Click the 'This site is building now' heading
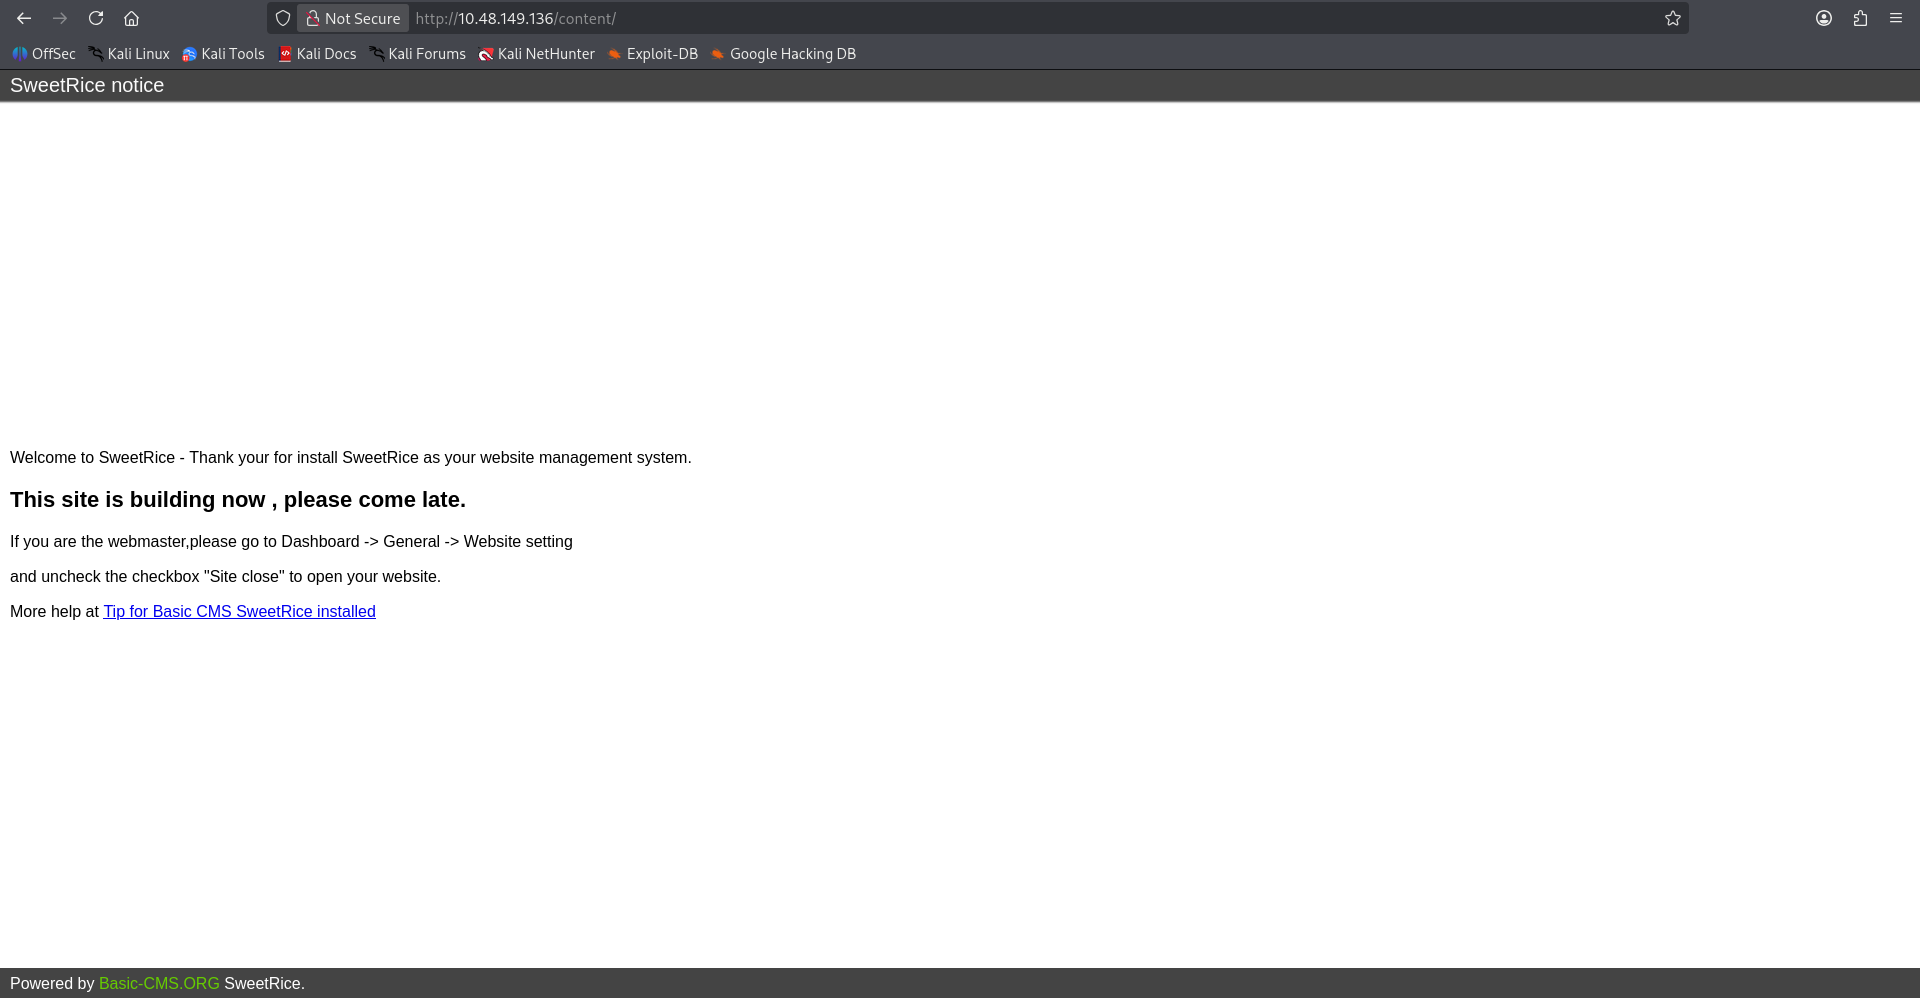 click(x=238, y=499)
